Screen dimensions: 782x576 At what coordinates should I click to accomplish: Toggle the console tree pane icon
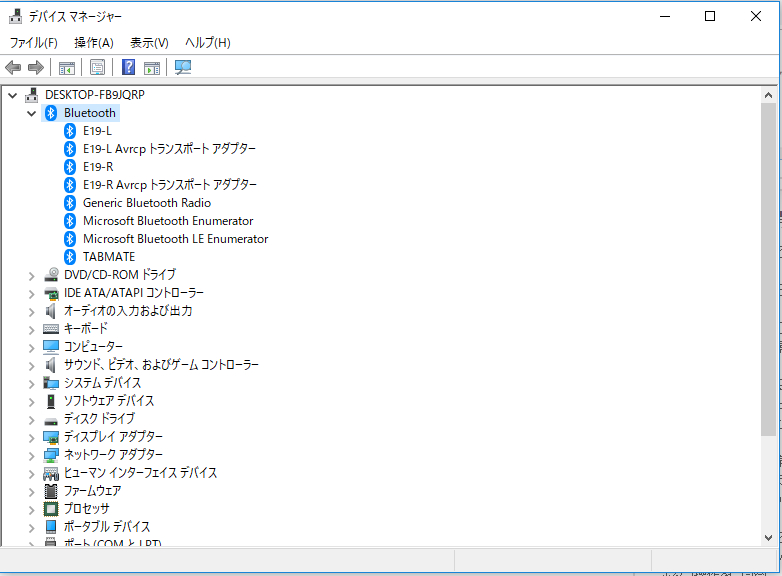point(66,67)
